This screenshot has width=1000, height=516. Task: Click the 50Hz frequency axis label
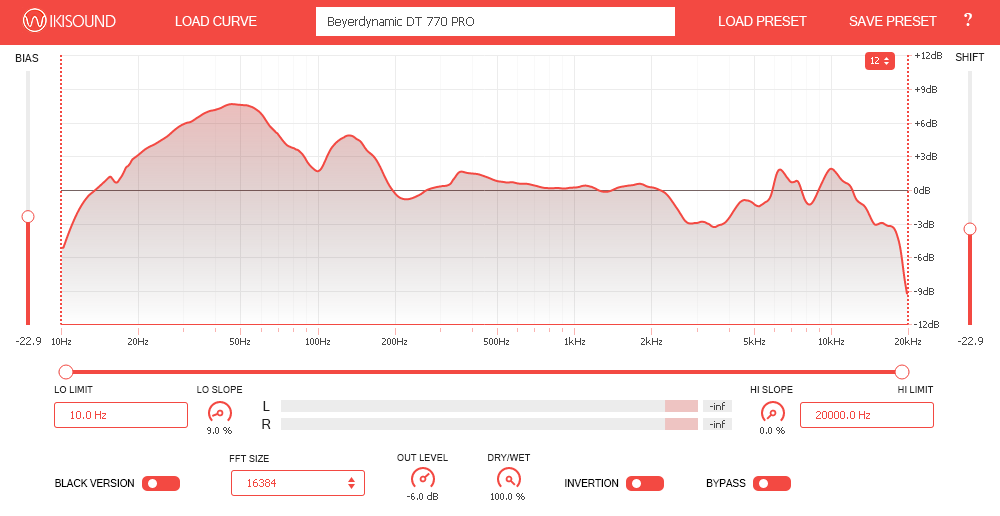click(x=240, y=342)
